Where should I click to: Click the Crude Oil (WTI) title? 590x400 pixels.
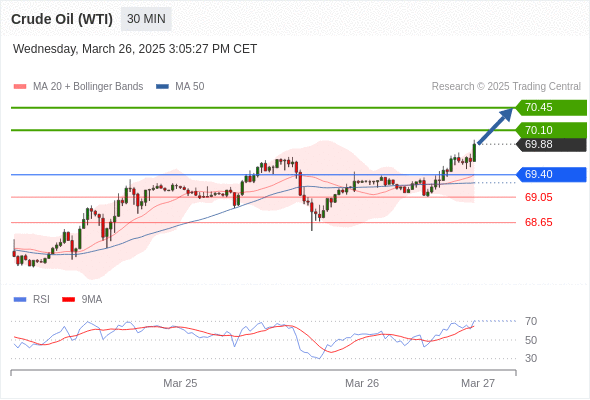click(x=62, y=19)
